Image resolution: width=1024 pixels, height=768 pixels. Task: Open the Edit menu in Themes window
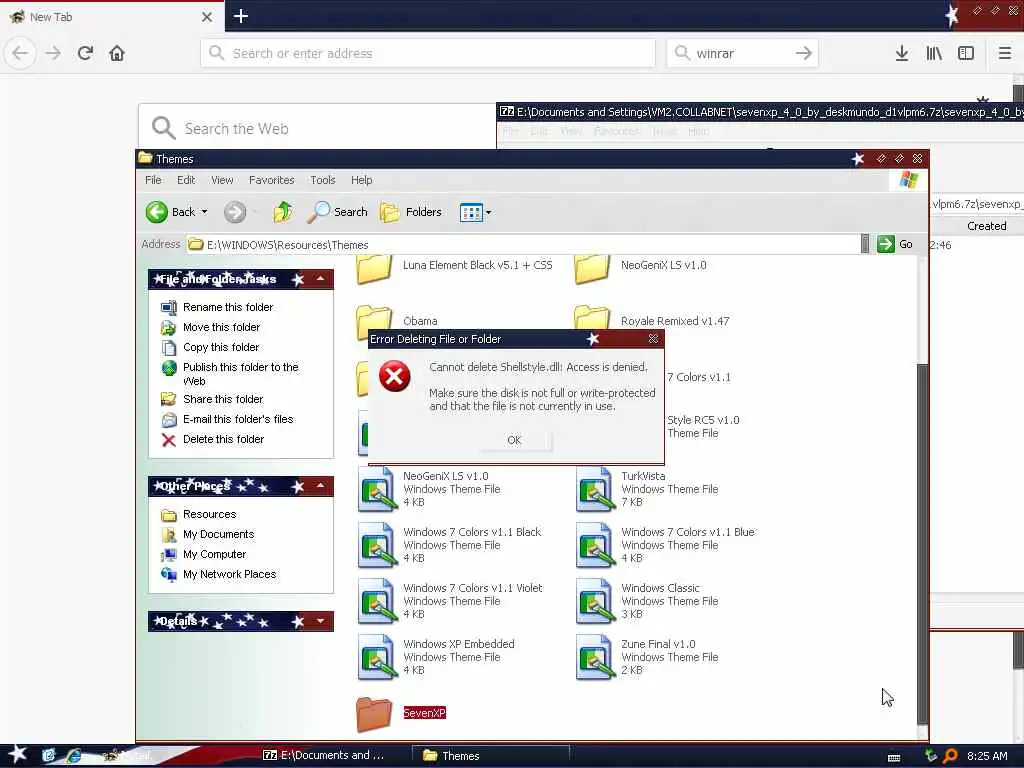[186, 180]
